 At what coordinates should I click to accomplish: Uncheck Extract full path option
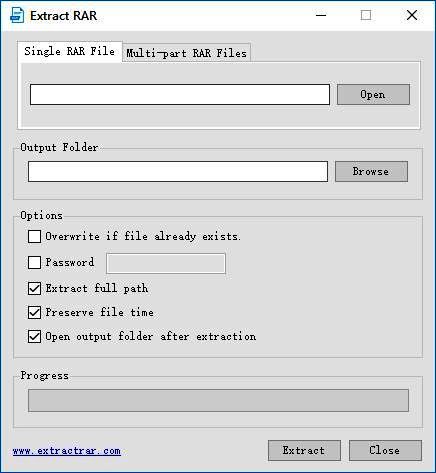point(34,288)
